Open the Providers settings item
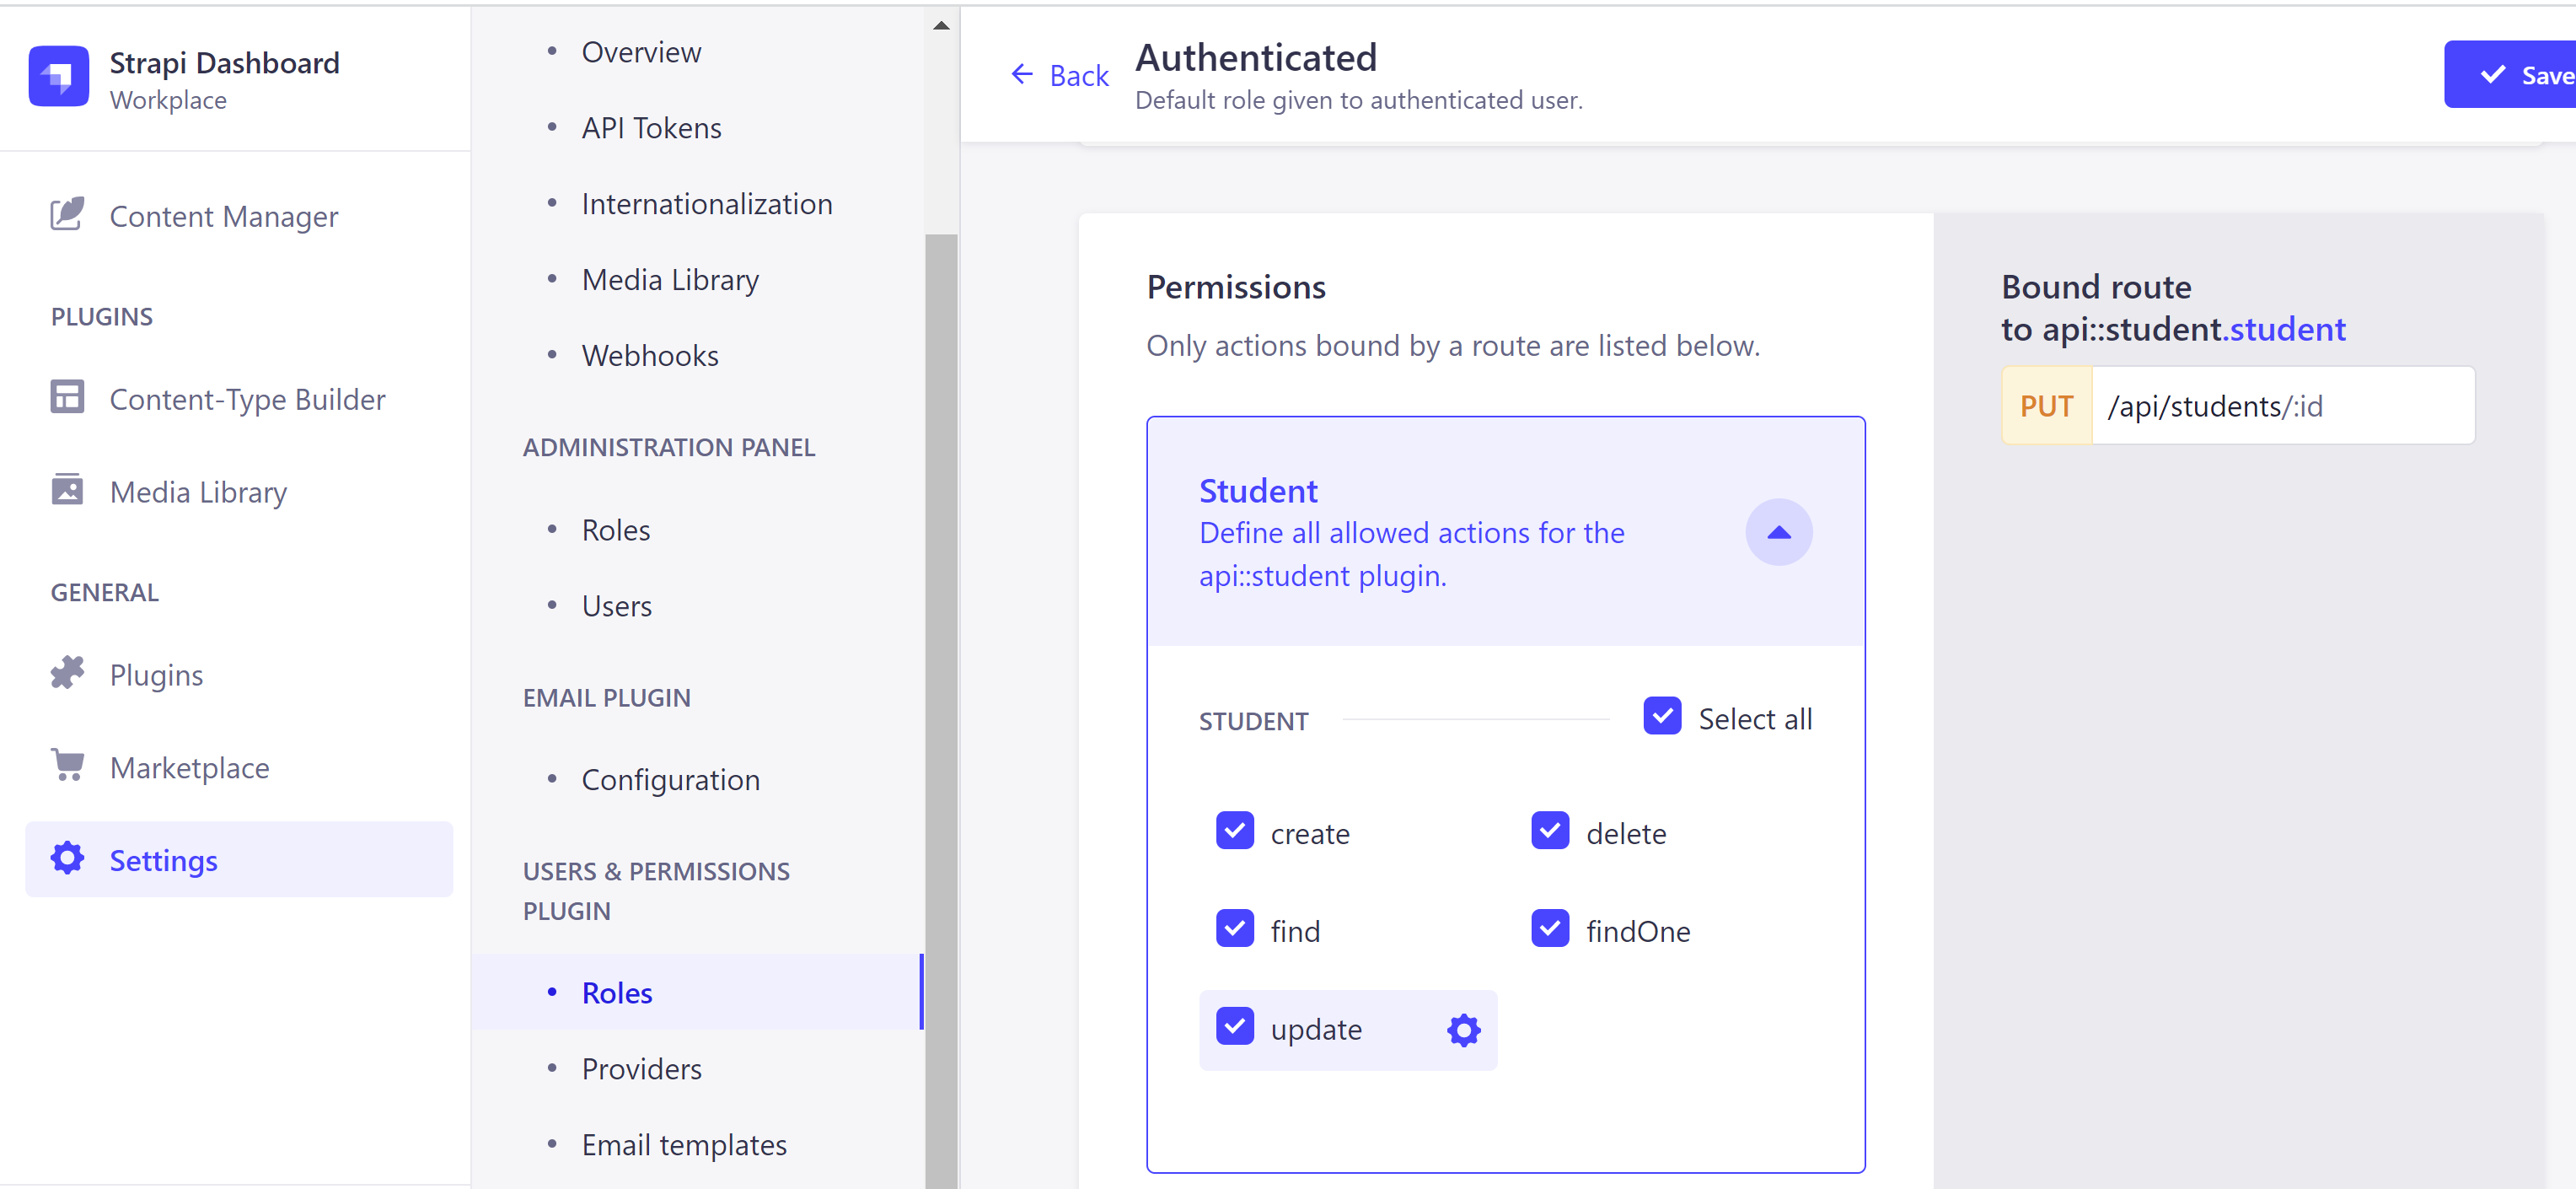The width and height of the screenshot is (2576, 1189). point(641,1069)
